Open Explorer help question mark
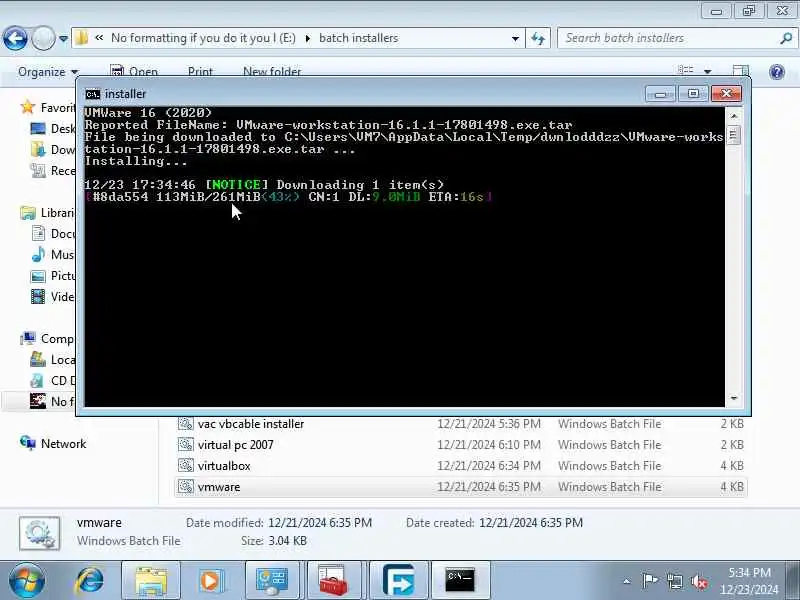This screenshot has width=800, height=600. click(x=777, y=72)
